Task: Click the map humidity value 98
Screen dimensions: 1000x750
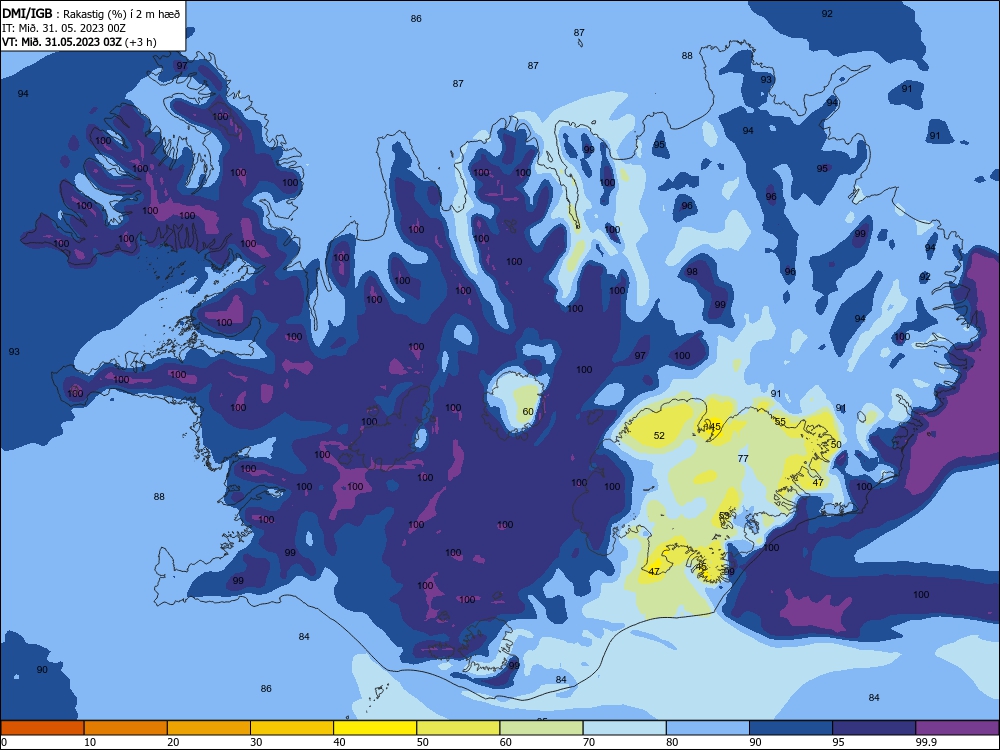Action: pyautogui.click(x=692, y=272)
